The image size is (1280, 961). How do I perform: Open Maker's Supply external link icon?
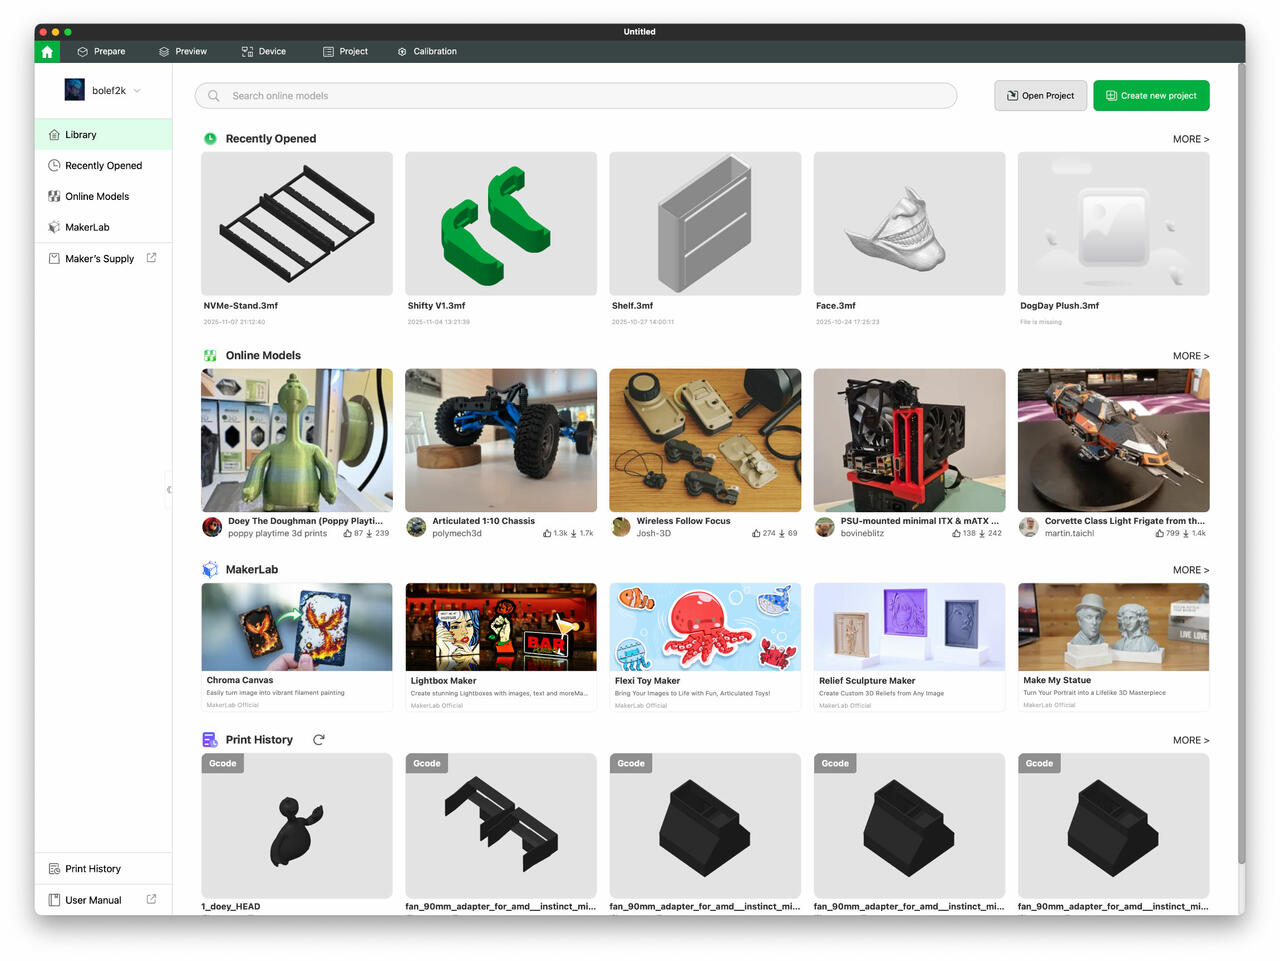[151, 258]
